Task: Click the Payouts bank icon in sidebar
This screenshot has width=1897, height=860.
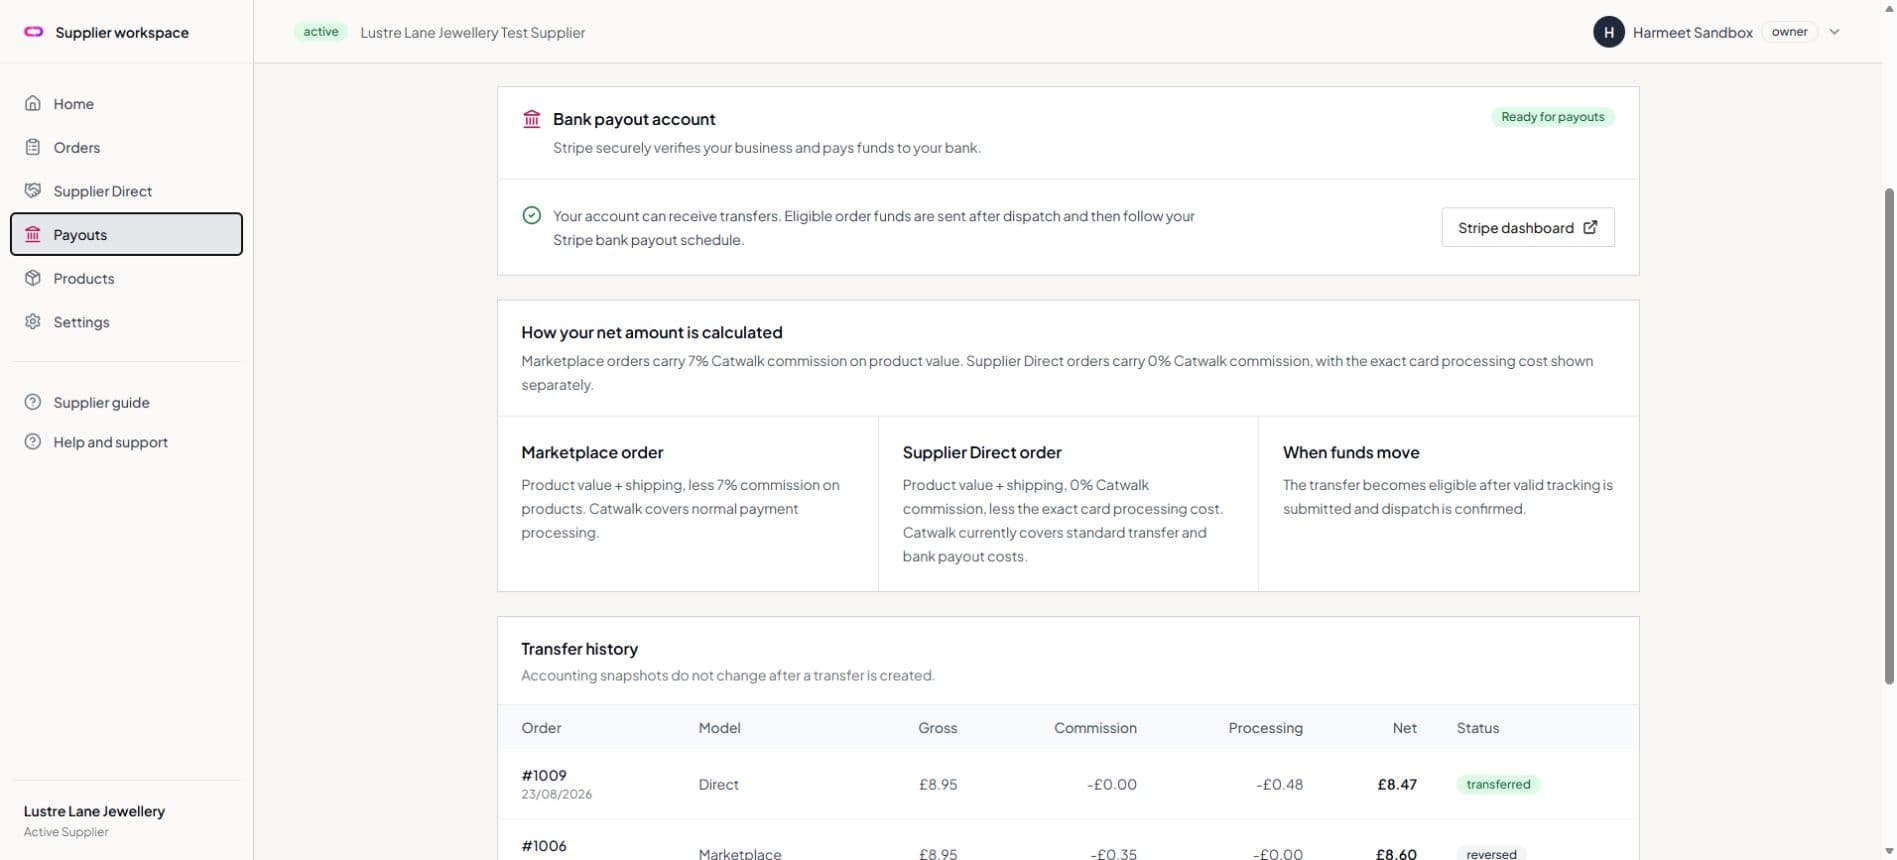Action: [33, 234]
